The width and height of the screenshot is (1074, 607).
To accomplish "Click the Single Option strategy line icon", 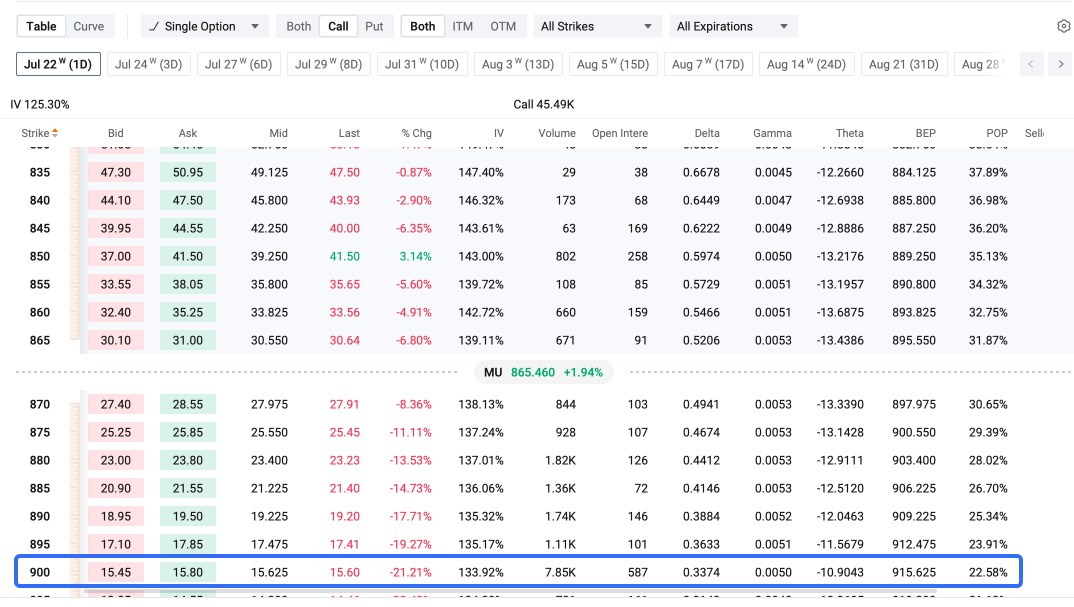I will click(153, 27).
